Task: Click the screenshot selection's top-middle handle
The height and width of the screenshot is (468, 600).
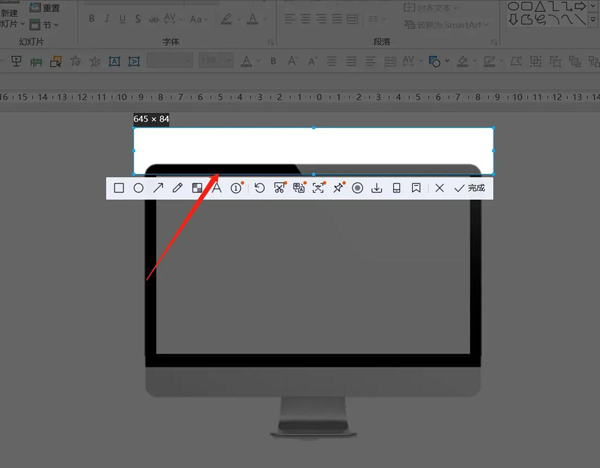Action: [313, 128]
